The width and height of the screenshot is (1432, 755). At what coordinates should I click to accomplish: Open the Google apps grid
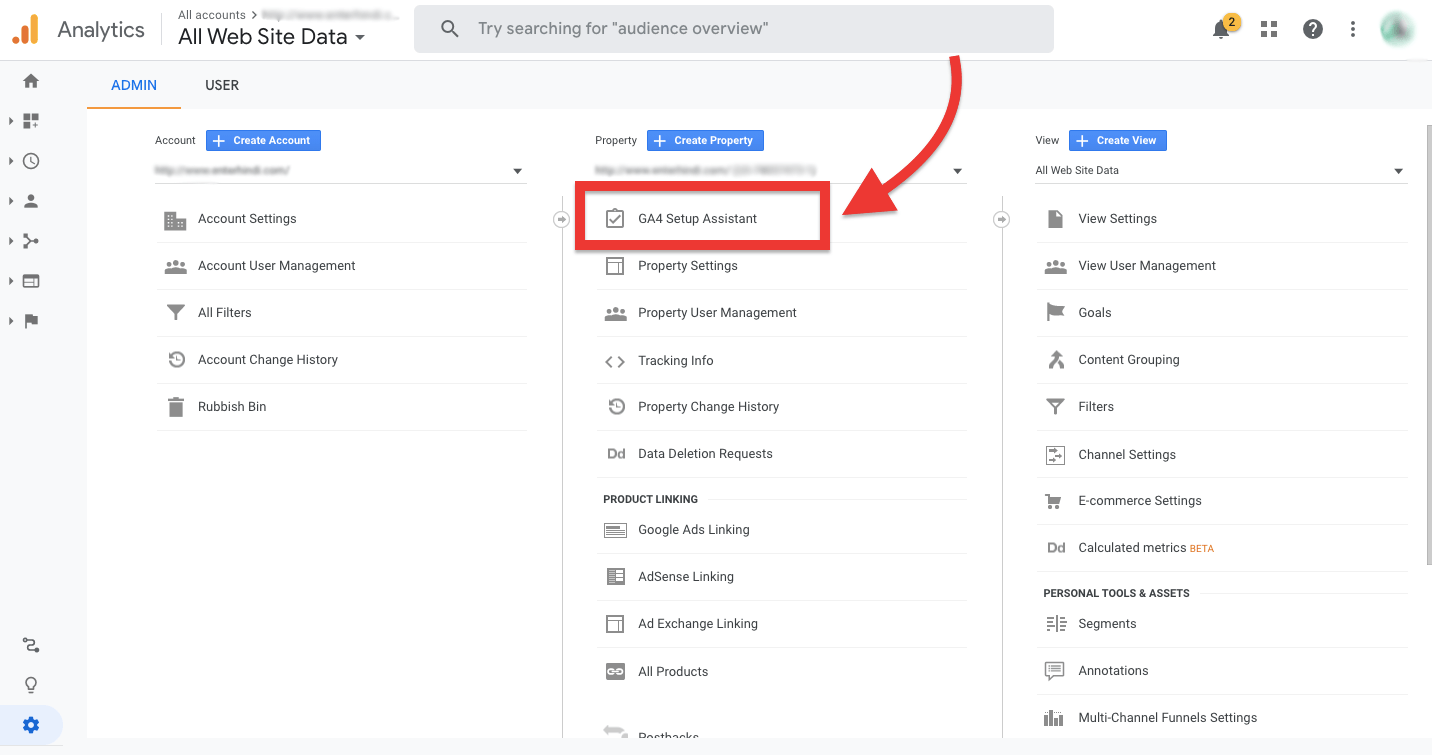tap(1269, 29)
